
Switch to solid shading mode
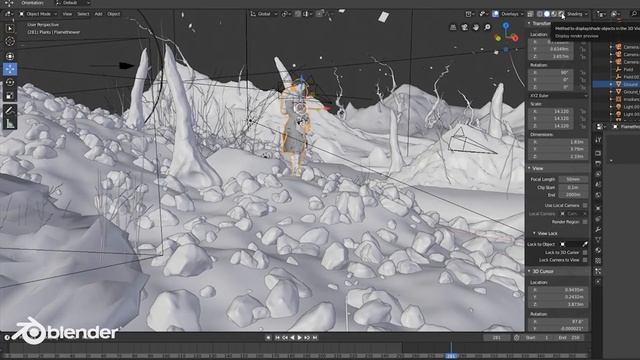pyautogui.click(x=547, y=14)
